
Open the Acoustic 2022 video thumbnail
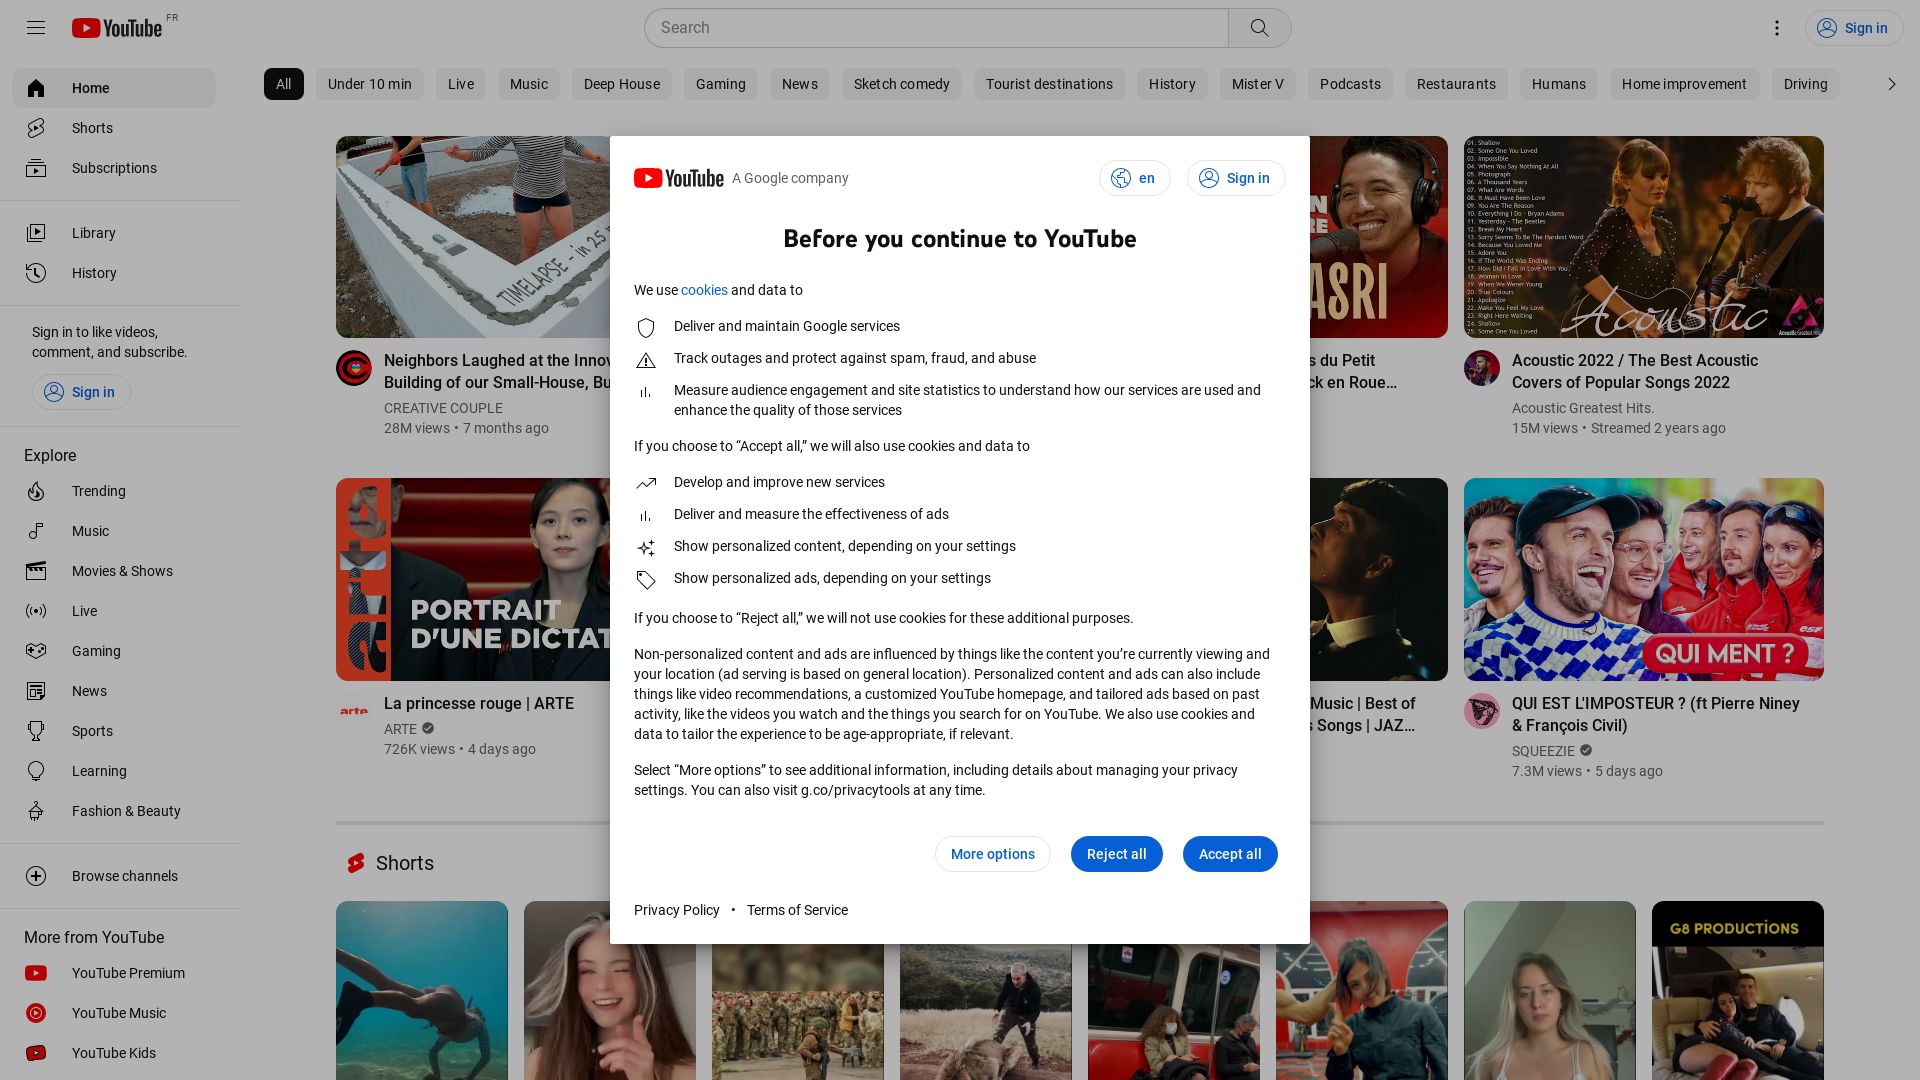pyautogui.click(x=1644, y=237)
